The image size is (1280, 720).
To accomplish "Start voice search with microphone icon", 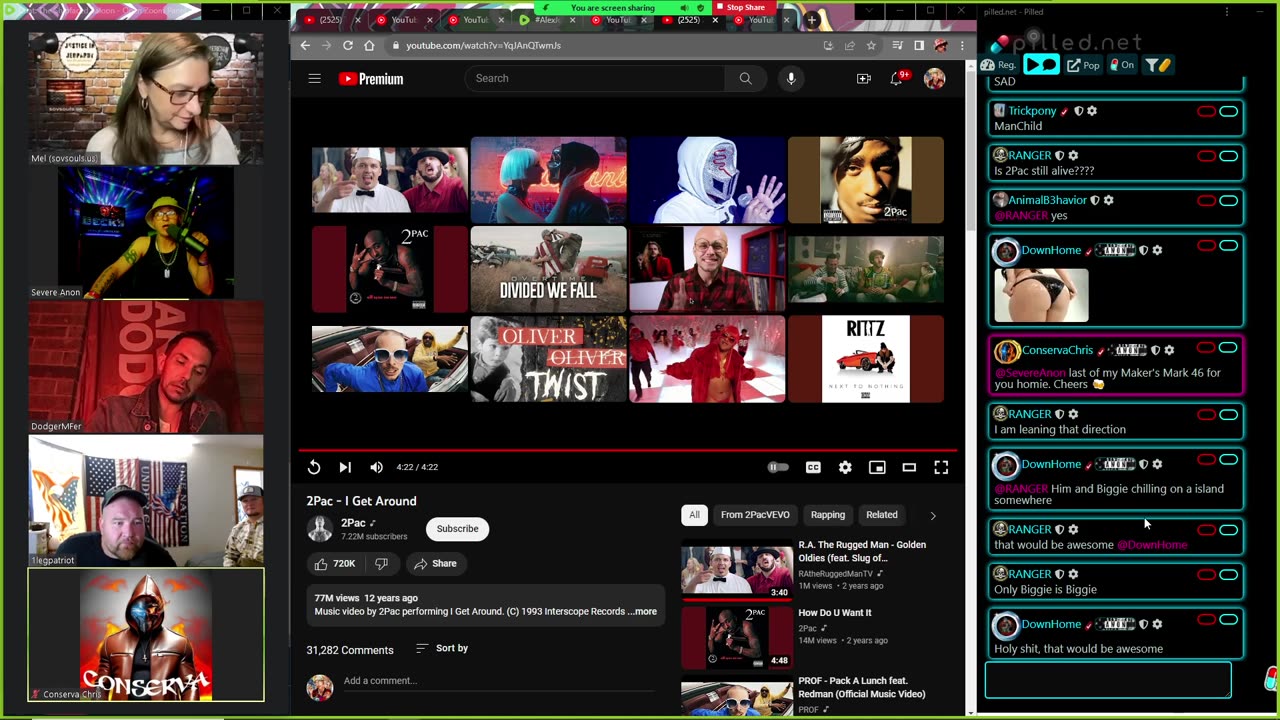I will coord(790,78).
